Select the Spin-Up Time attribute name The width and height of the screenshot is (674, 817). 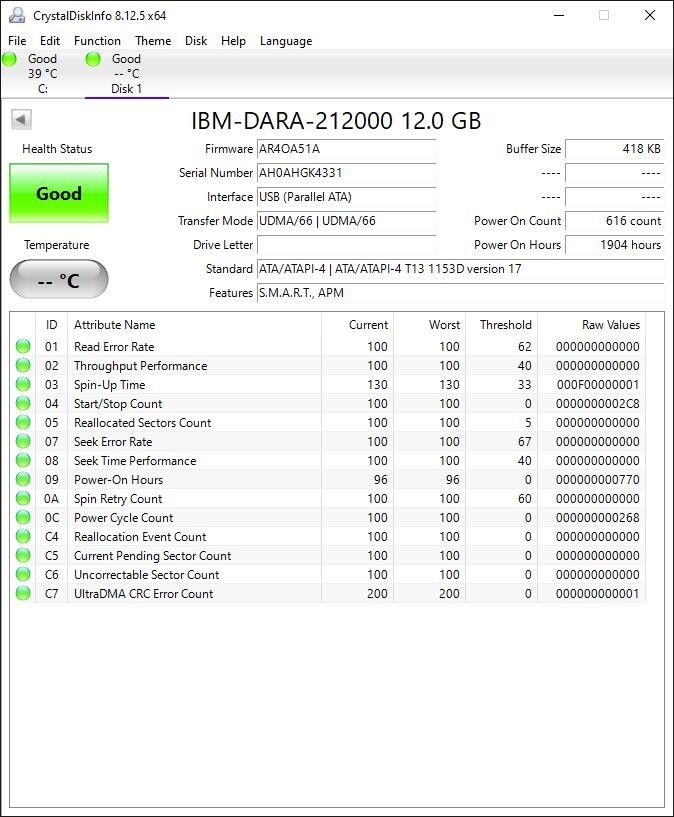pyautogui.click(x=109, y=385)
